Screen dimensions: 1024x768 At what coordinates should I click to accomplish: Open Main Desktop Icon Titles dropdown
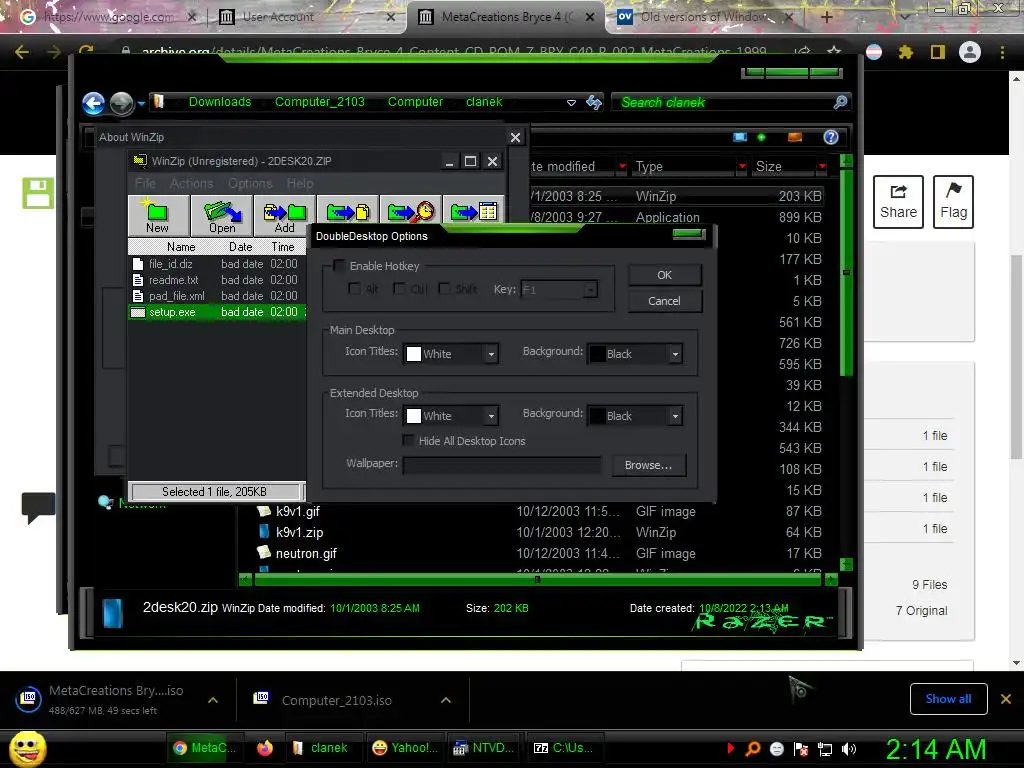pos(491,354)
